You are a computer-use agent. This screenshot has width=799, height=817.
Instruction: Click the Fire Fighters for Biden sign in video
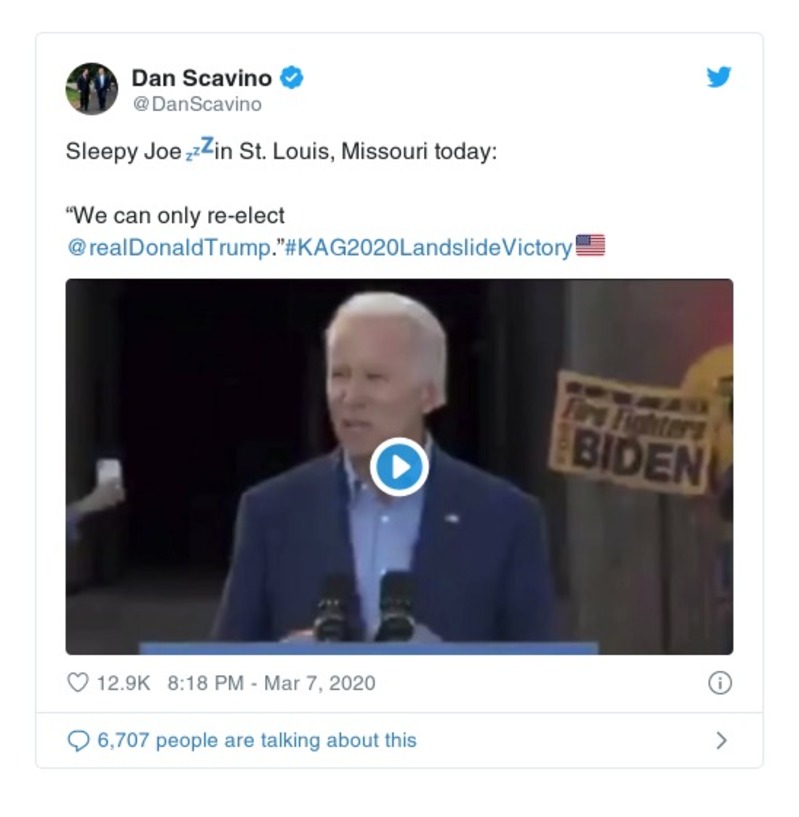click(631, 433)
